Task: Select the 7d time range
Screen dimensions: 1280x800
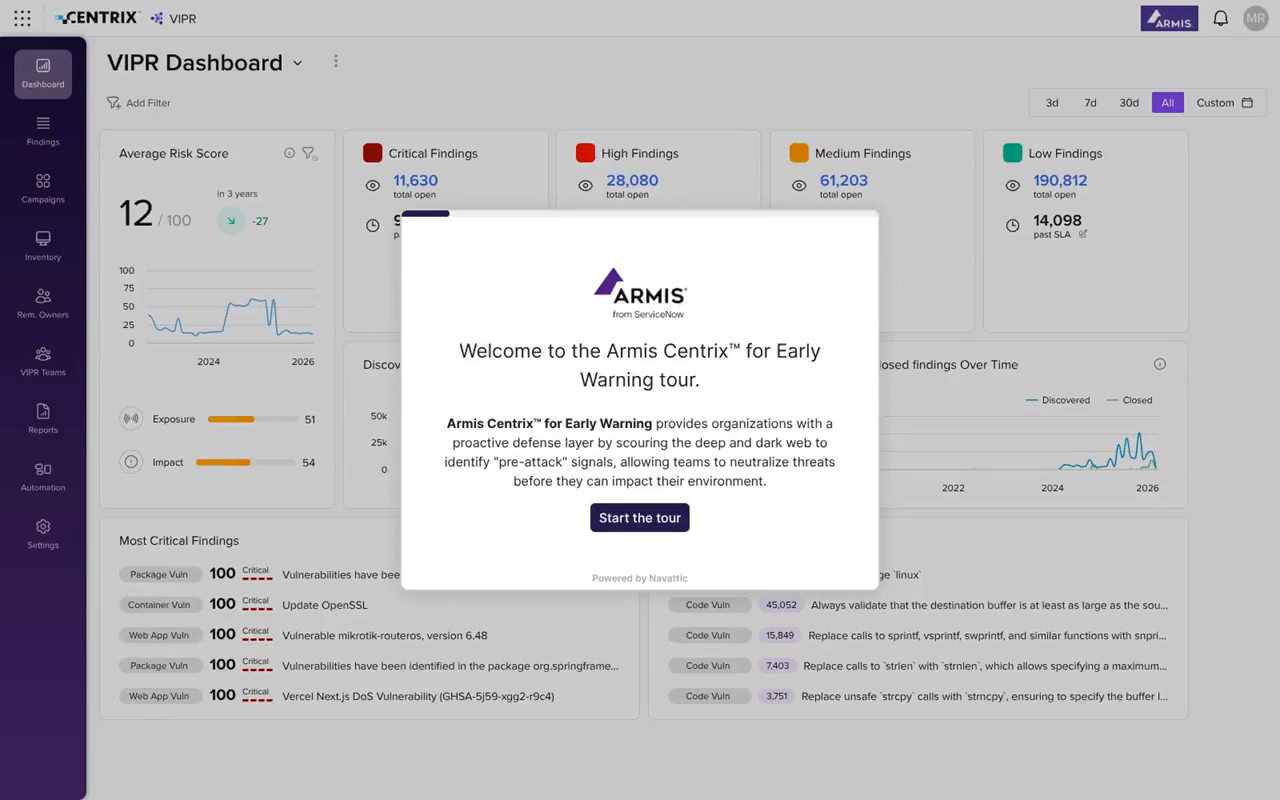Action: click(x=1090, y=102)
